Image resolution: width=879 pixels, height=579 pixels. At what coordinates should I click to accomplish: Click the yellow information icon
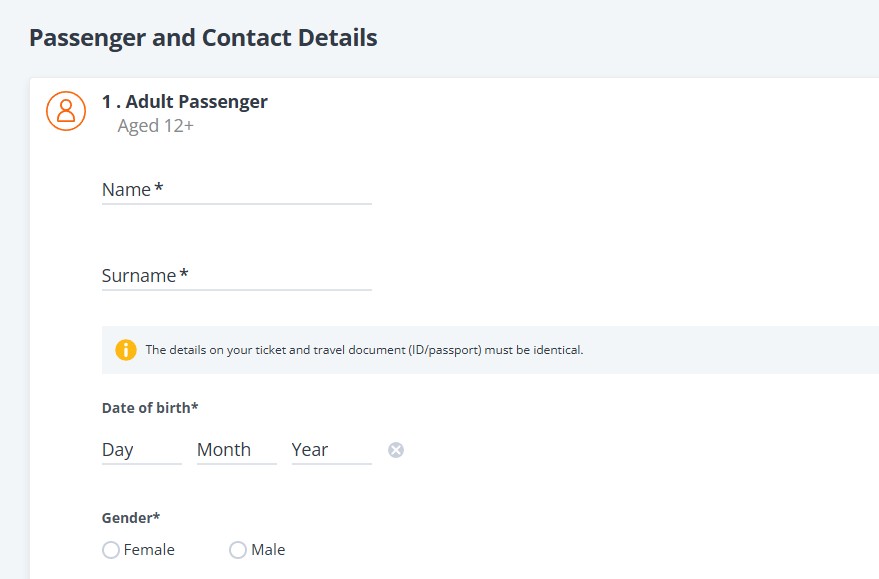click(126, 350)
